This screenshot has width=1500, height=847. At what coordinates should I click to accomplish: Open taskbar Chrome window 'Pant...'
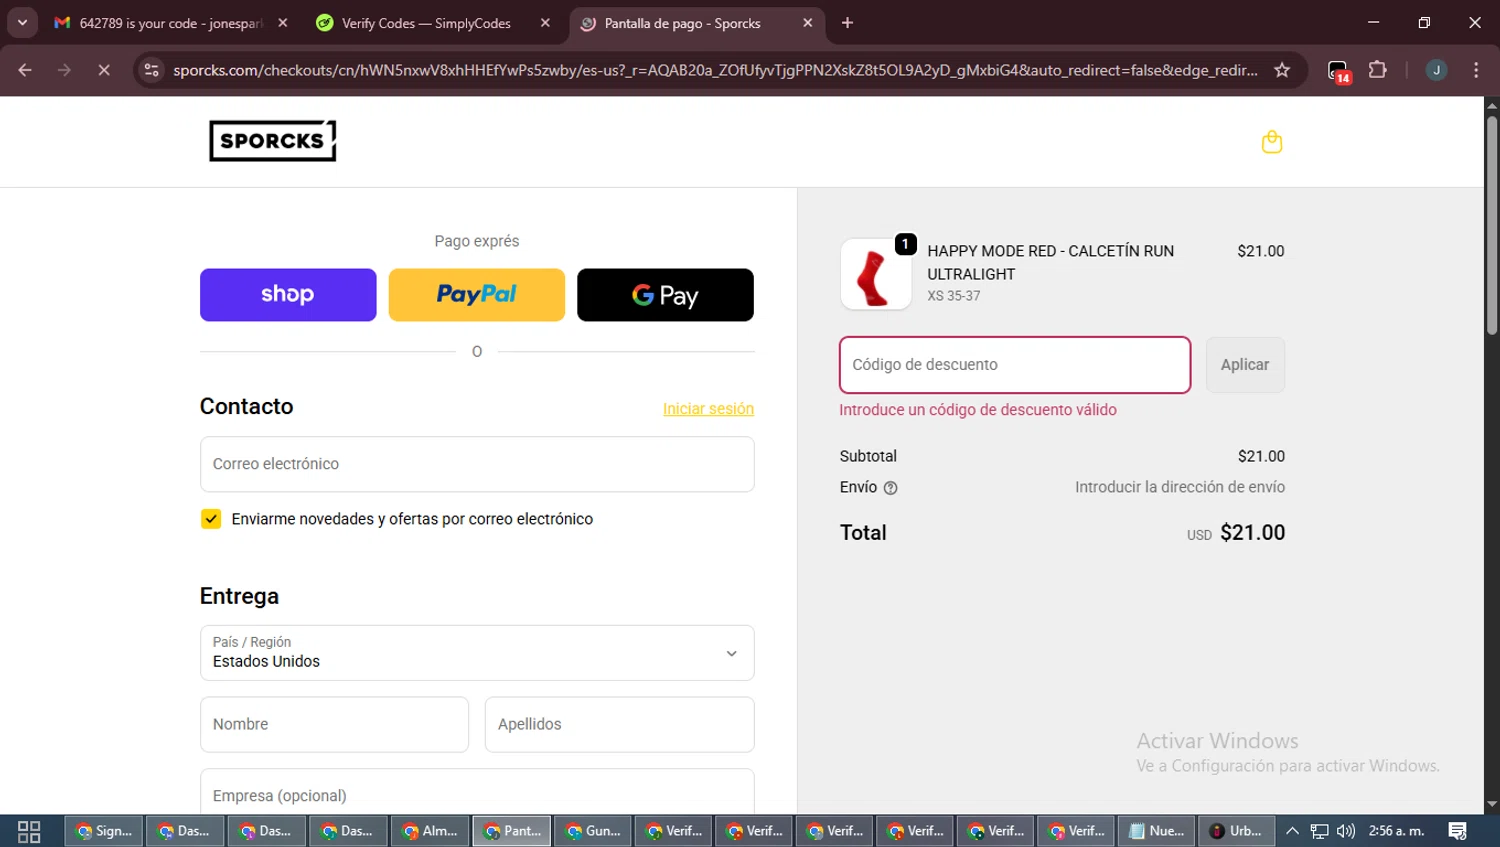pyautogui.click(x=512, y=831)
